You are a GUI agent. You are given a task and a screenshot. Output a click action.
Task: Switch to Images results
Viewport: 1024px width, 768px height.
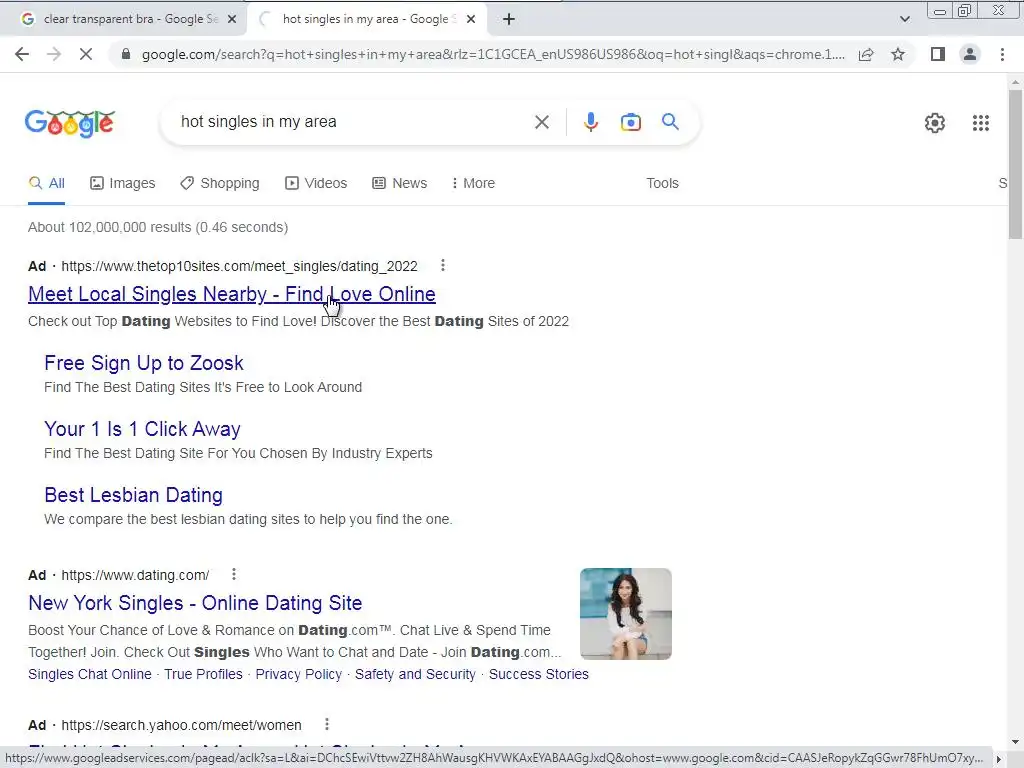tap(123, 184)
